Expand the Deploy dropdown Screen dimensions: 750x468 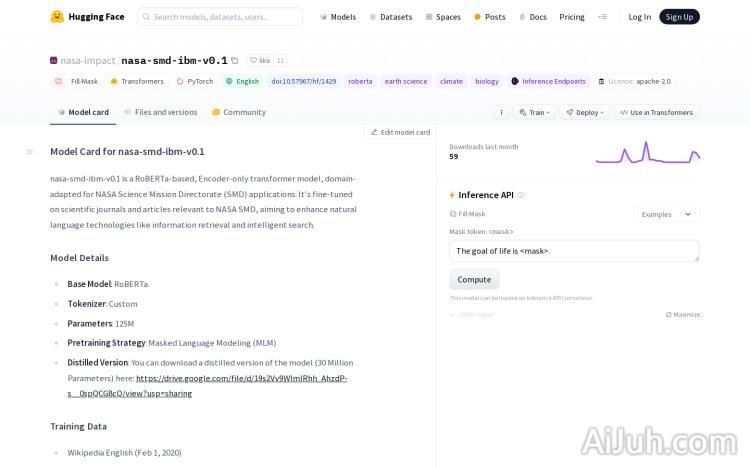[584, 112]
